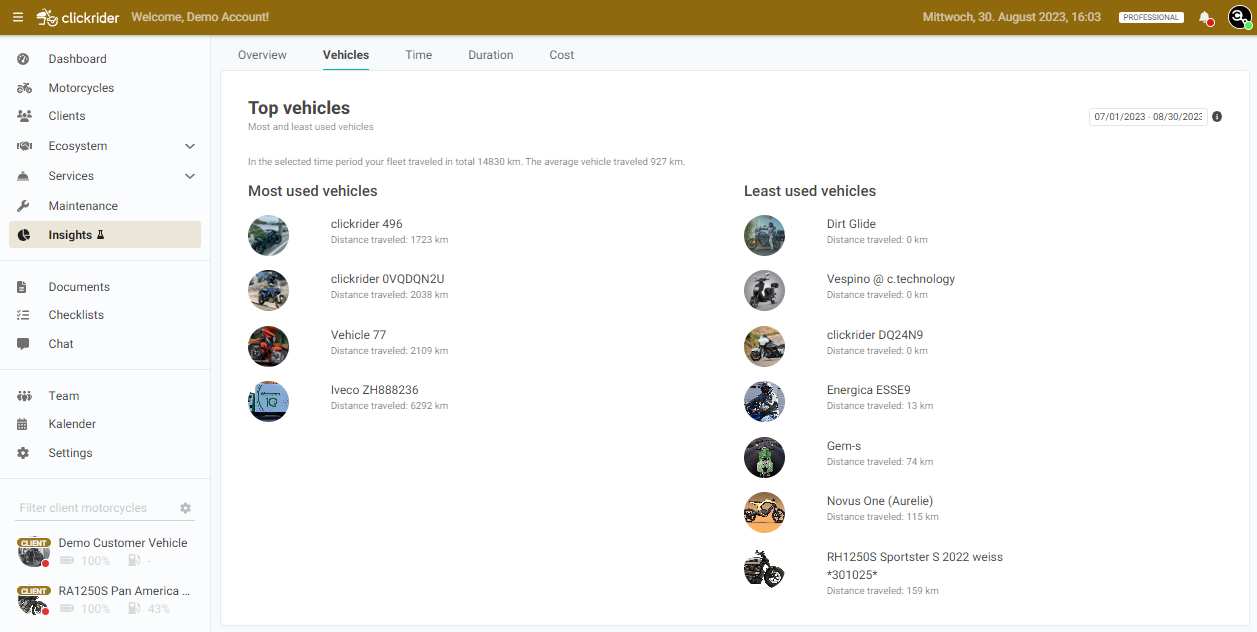Open clickrider 496 vehicle thumbnail
The image size is (1257, 632).
click(x=268, y=235)
